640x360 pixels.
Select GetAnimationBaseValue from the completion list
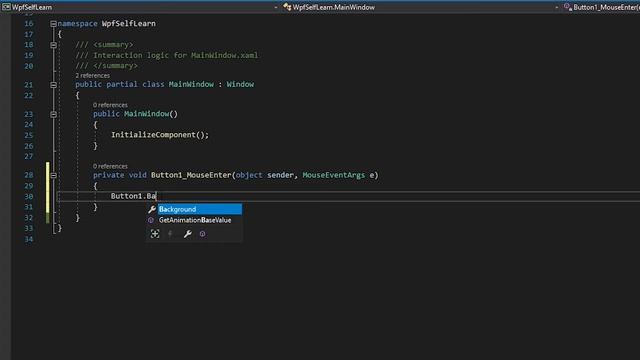tap(195, 220)
